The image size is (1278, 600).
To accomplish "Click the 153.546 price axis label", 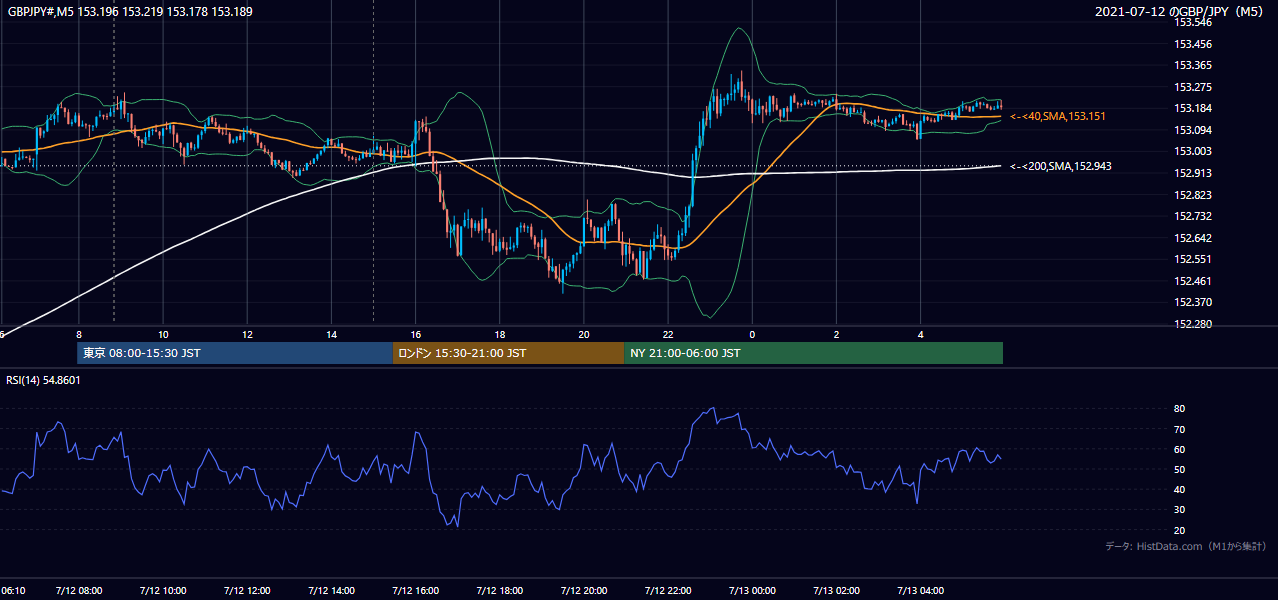I will (x=1193, y=22).
